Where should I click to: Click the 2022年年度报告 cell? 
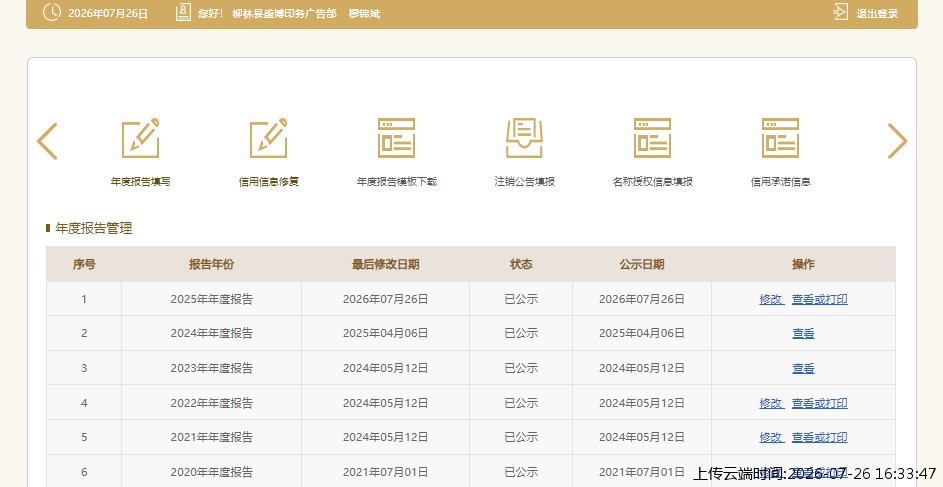[x=212, y=403]
